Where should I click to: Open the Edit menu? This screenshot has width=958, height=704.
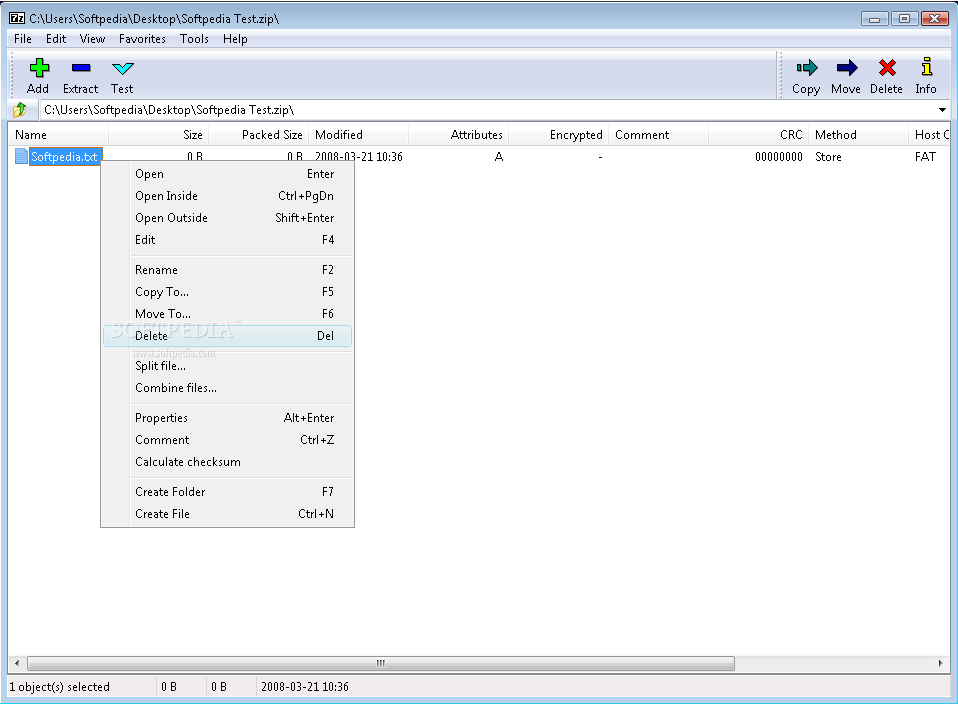click(56, 39)
